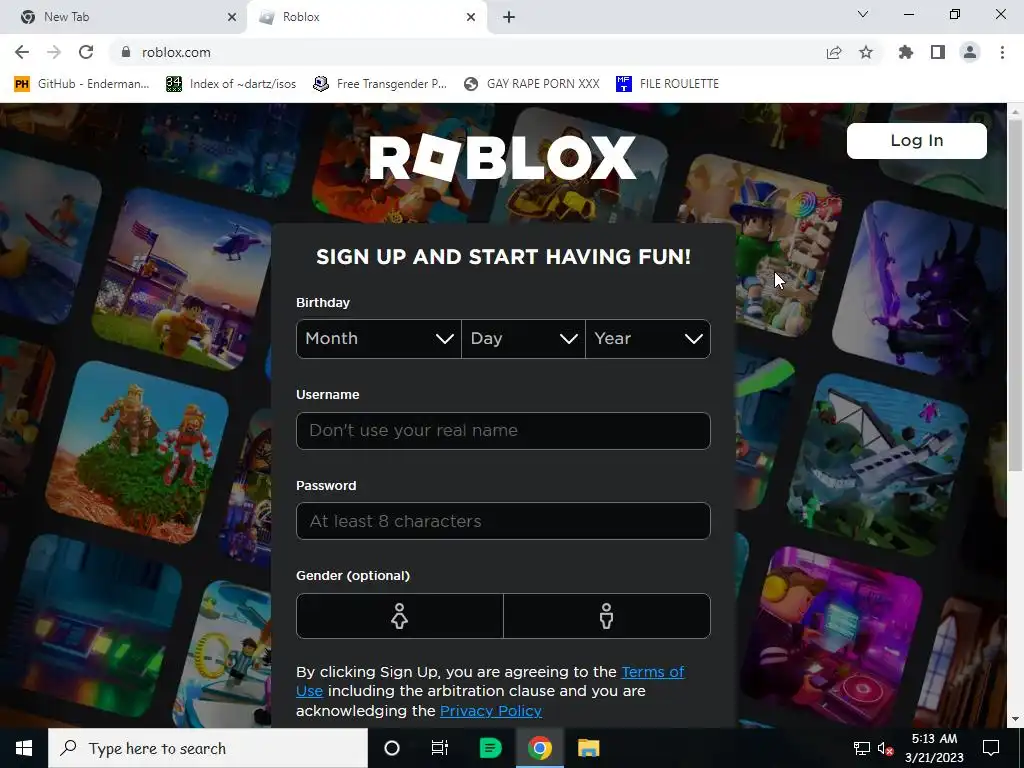Open Task View on the taskbar
The image size is (1024, 768).
tap(440, 748)
